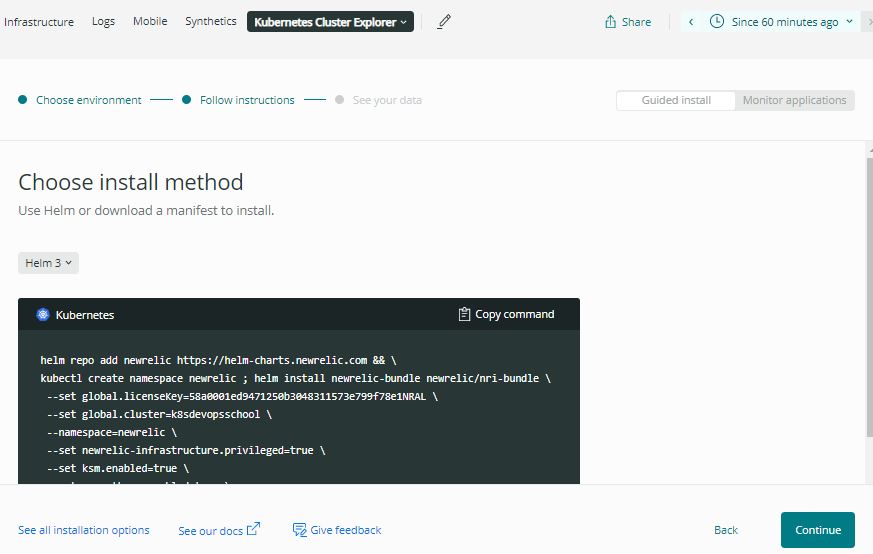
Task: Switch to Monitor applications mode
Action: click(794, 100)
